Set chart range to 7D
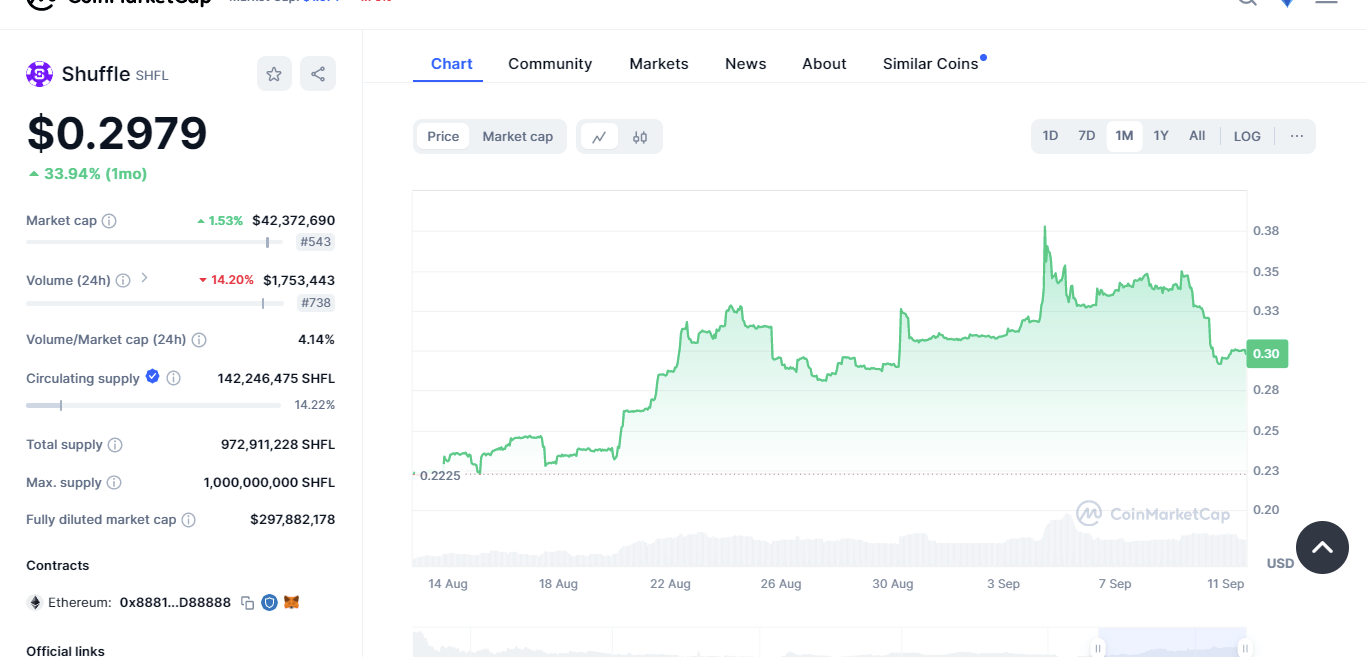This screenshot has width=1366, height=657. point(1087,136)
